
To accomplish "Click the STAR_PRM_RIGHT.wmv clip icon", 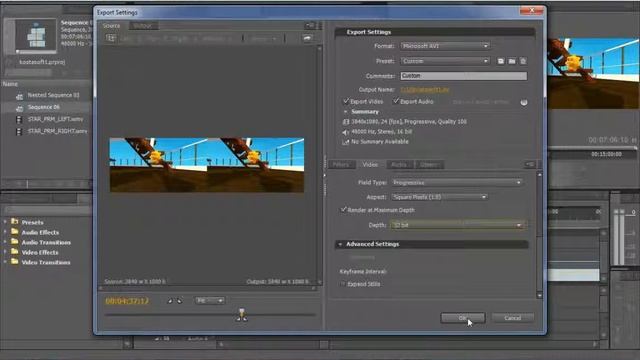I will 19,131.
